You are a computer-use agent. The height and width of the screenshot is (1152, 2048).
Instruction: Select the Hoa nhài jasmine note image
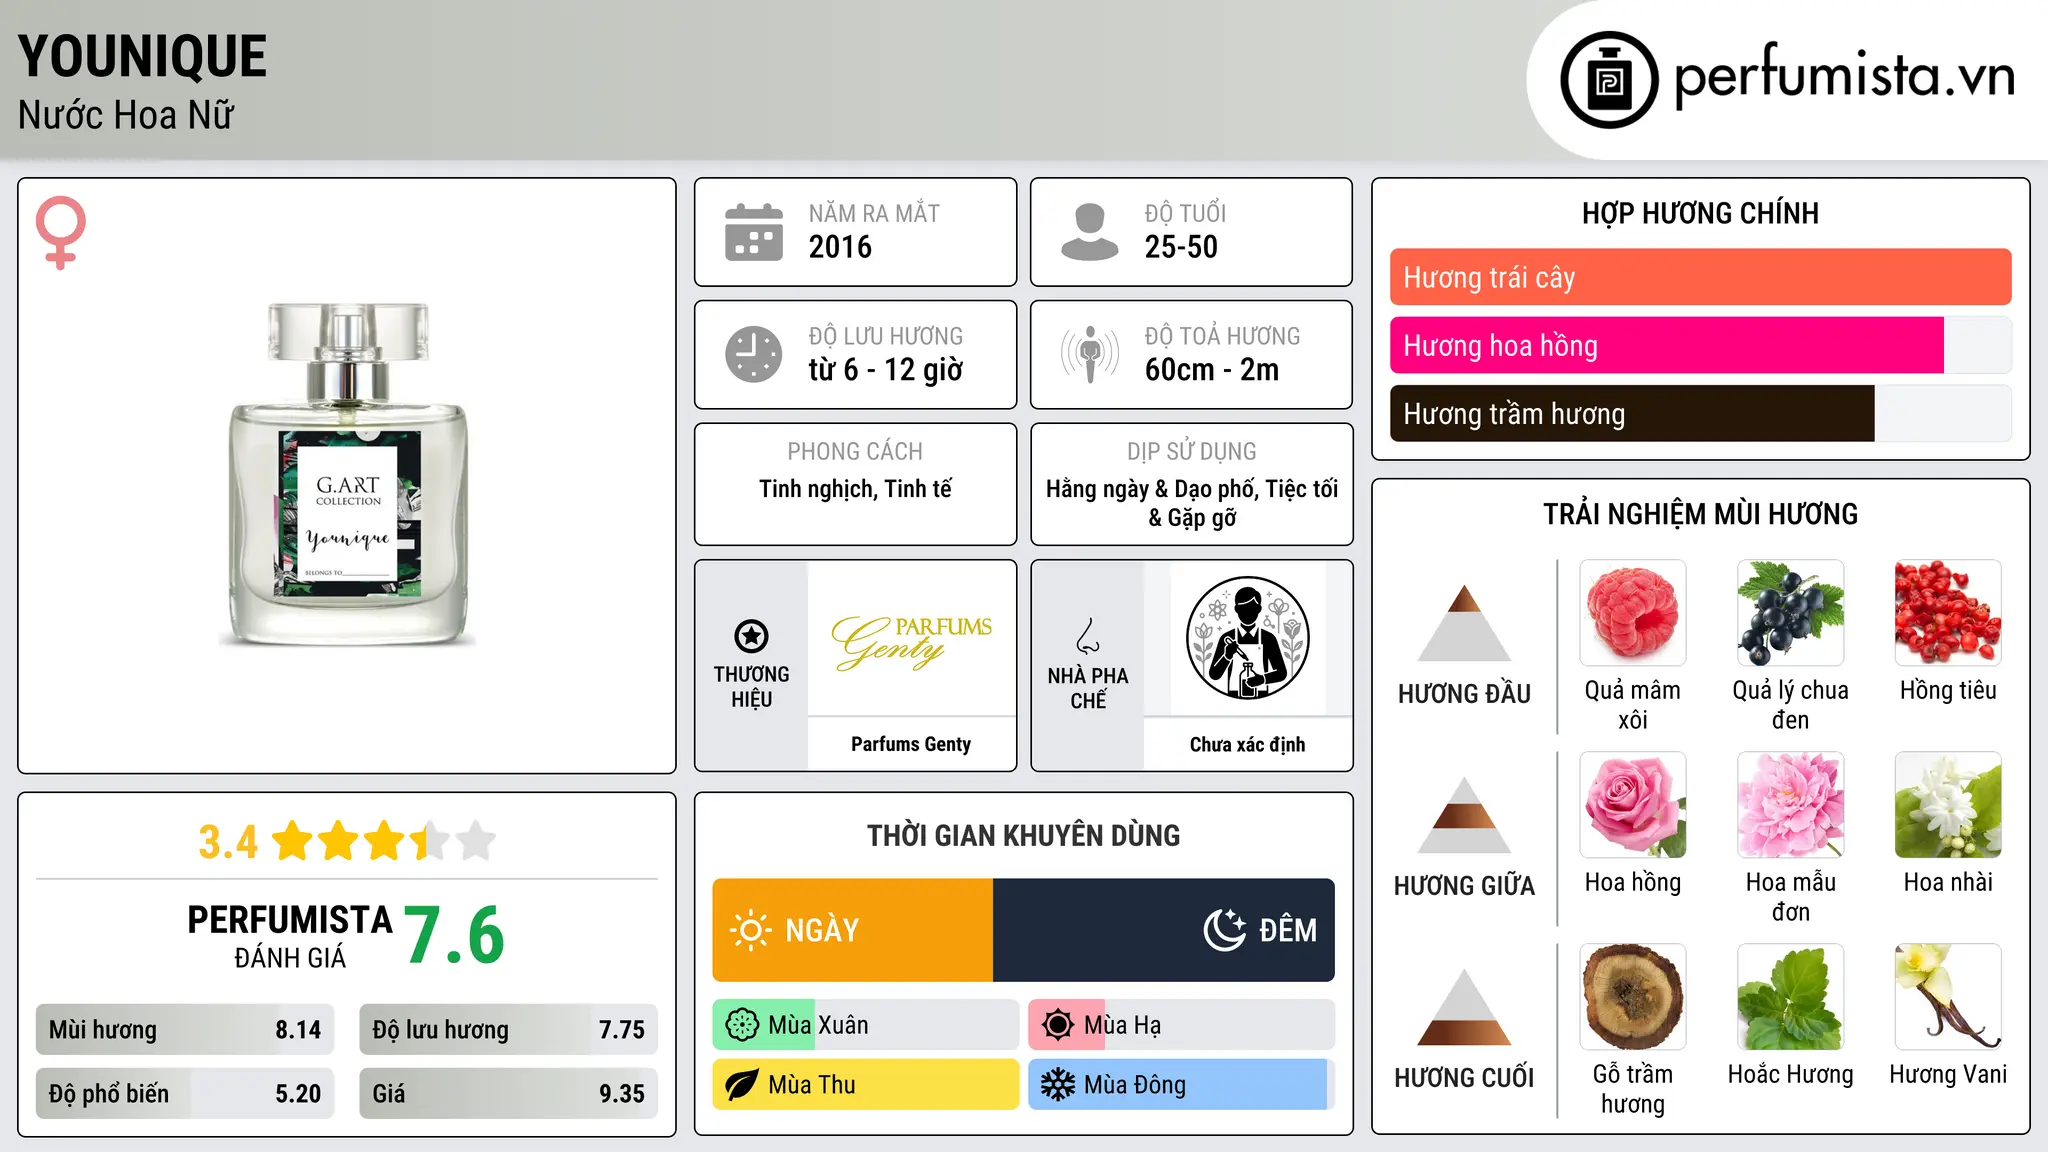coord(1948,805)
